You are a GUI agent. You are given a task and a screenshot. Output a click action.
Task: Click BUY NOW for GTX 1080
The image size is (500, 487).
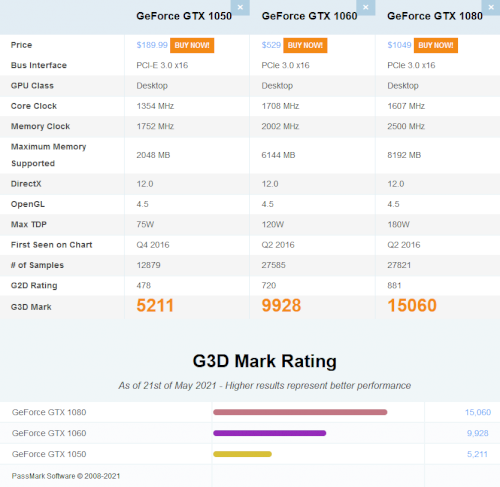(436, 45)
